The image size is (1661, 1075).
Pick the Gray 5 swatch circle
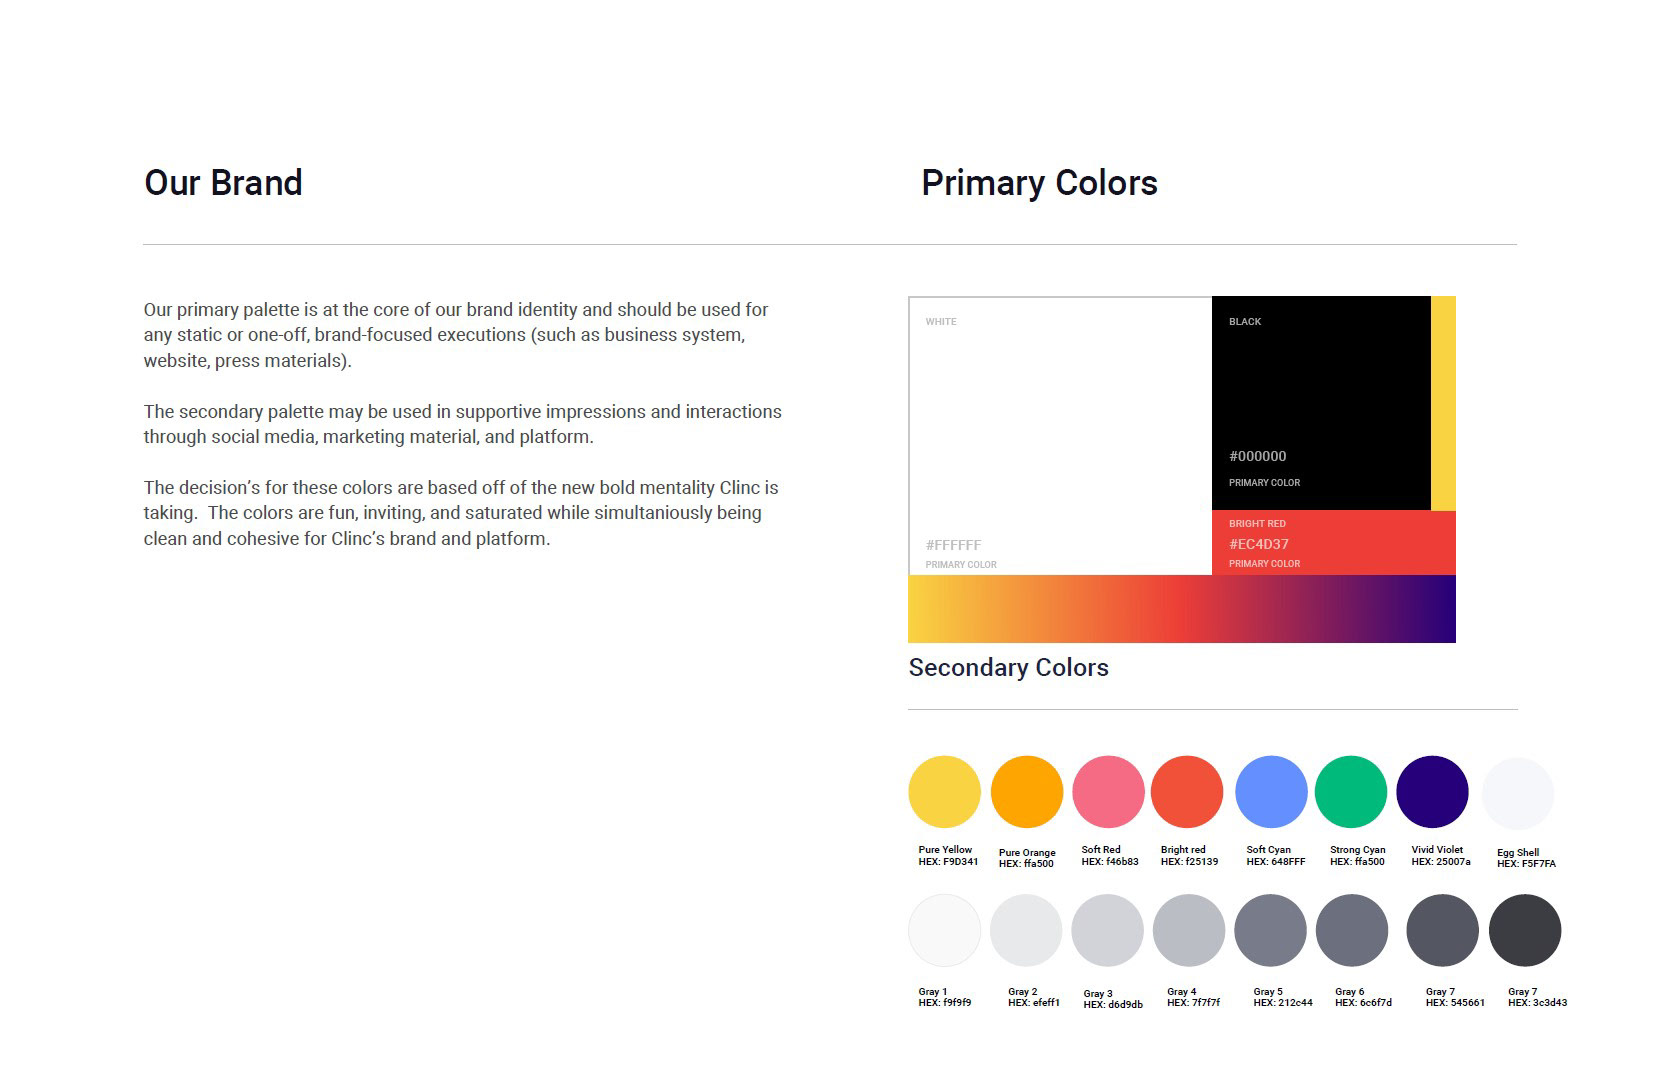click(x=1270, y=930)
